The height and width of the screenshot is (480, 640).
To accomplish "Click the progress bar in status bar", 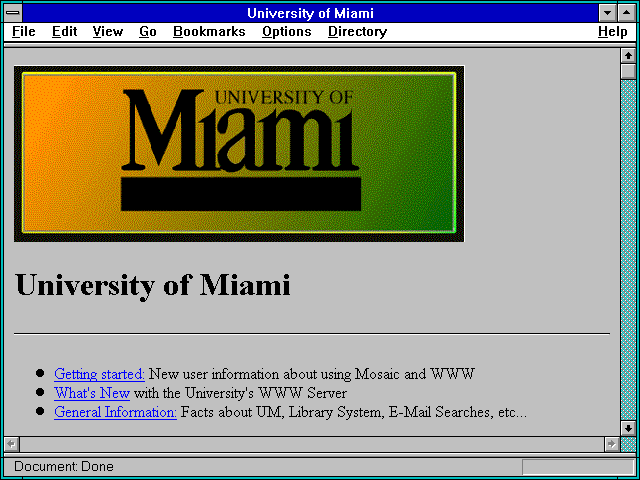I will pyautogui.click(x=578, y=467).
